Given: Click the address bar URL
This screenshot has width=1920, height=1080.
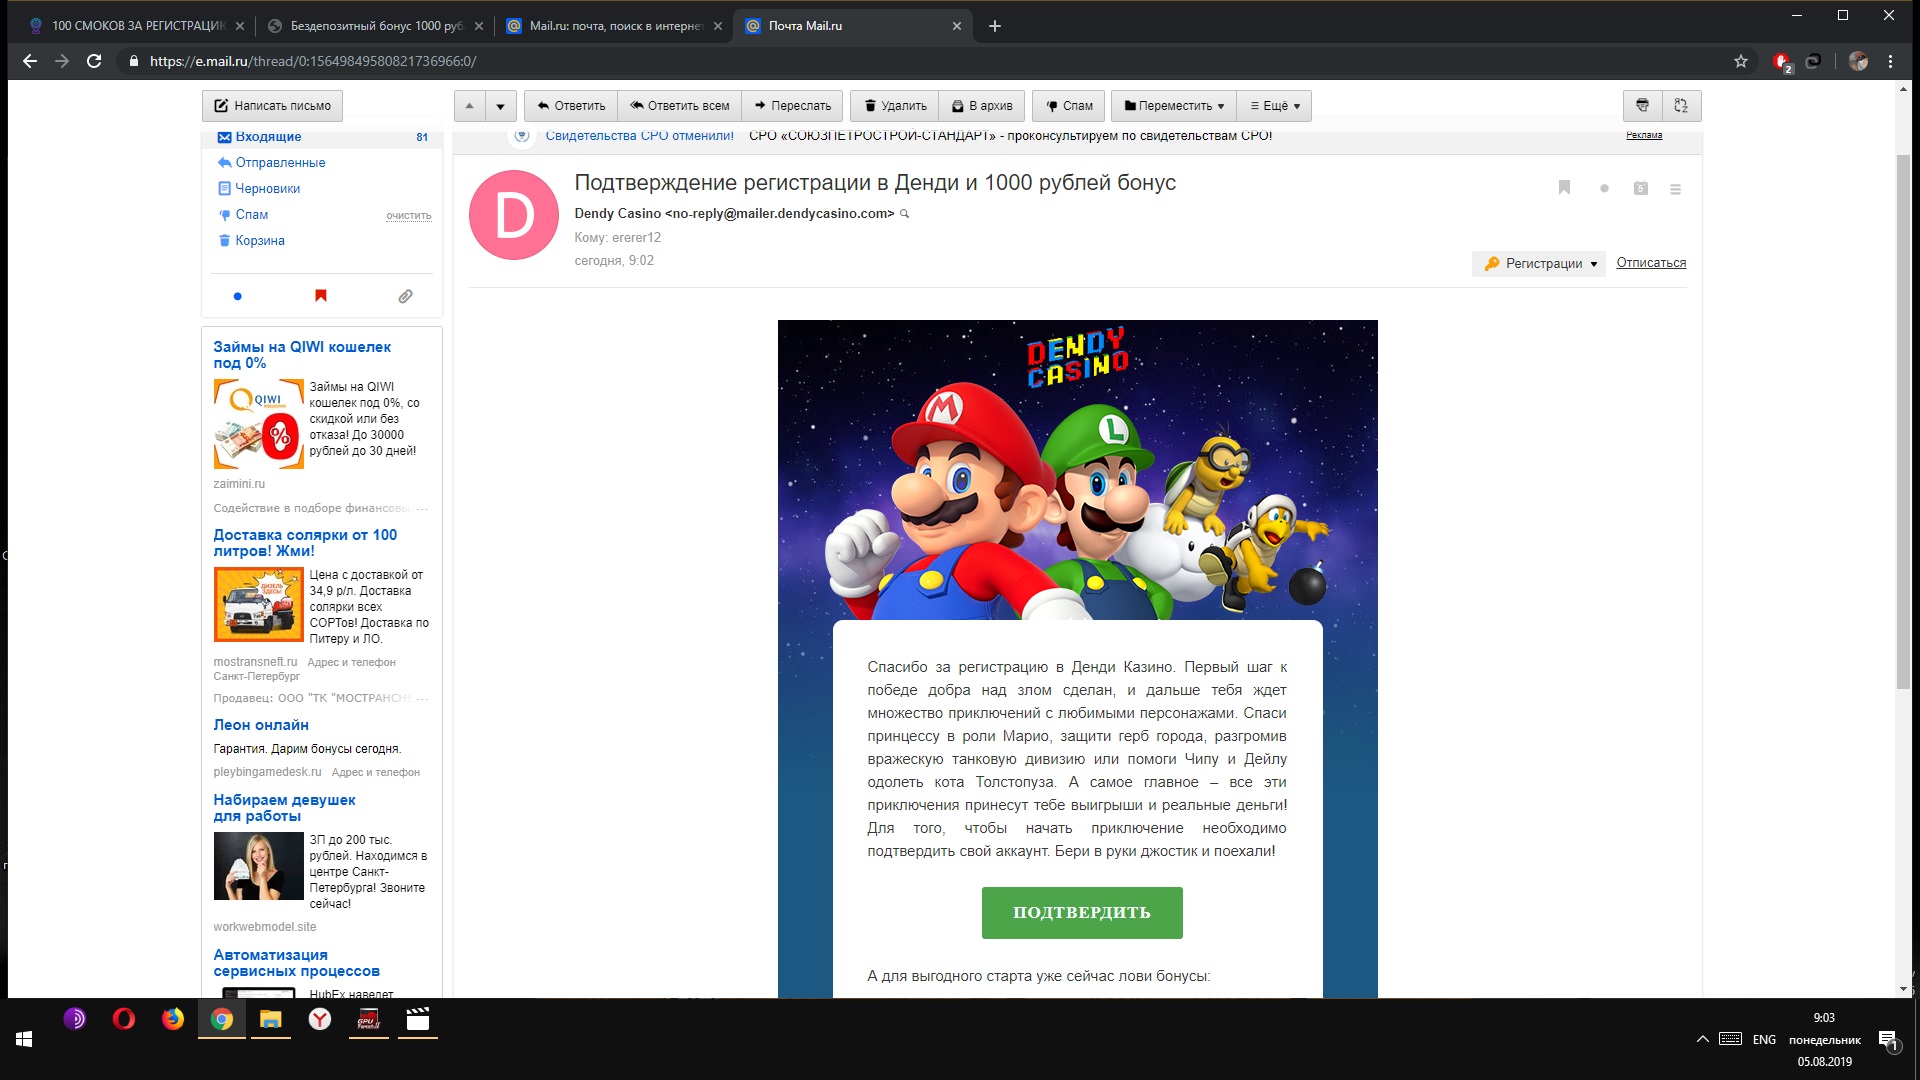Looking at the screenshot, I should tap(313, 61).
